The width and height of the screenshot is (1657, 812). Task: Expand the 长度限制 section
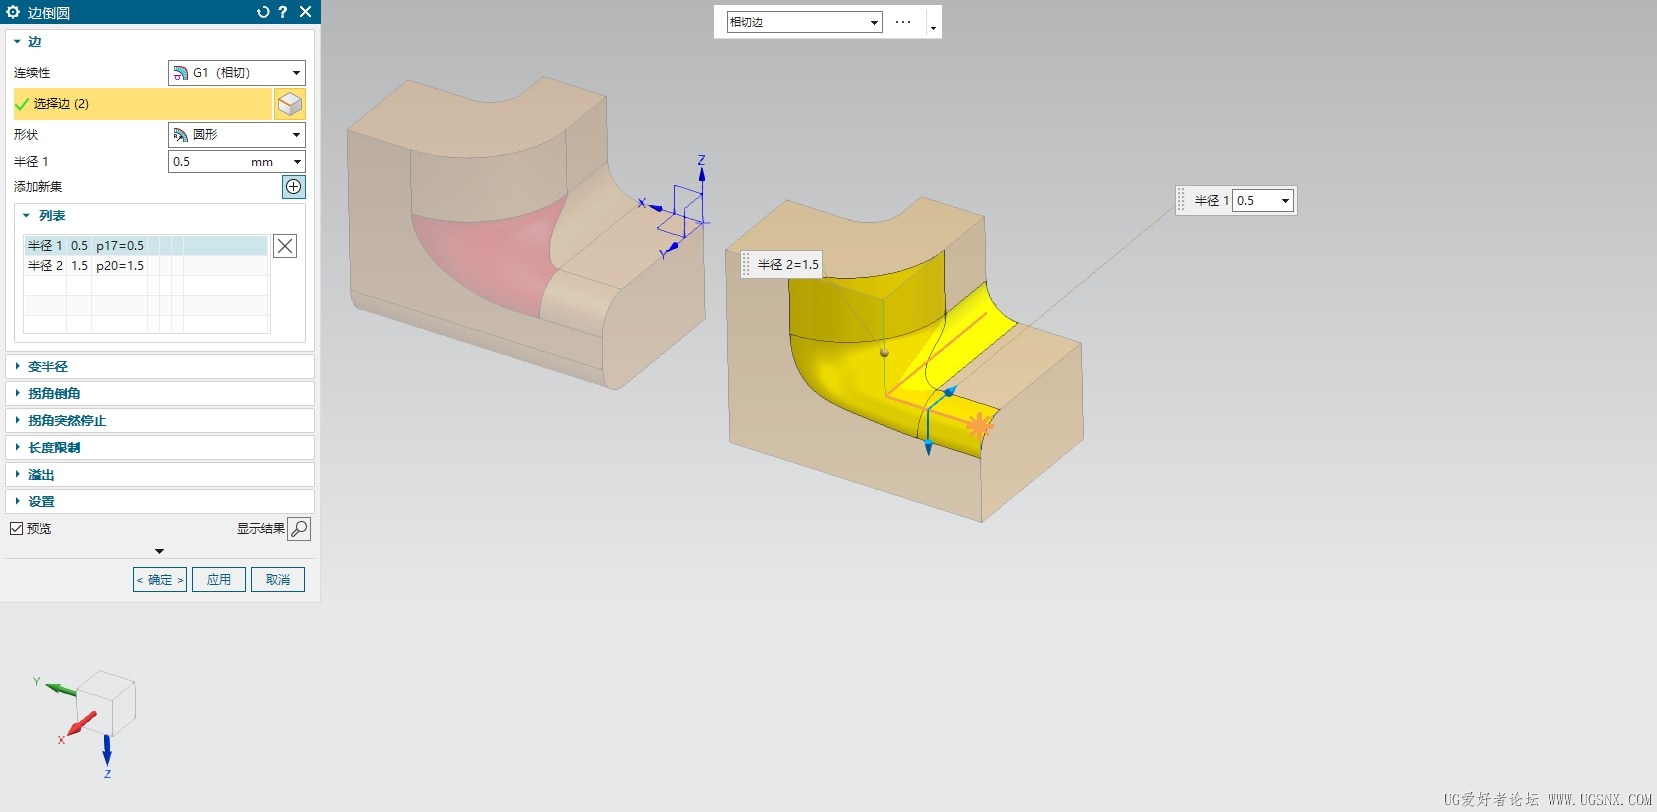click(160, 448)
